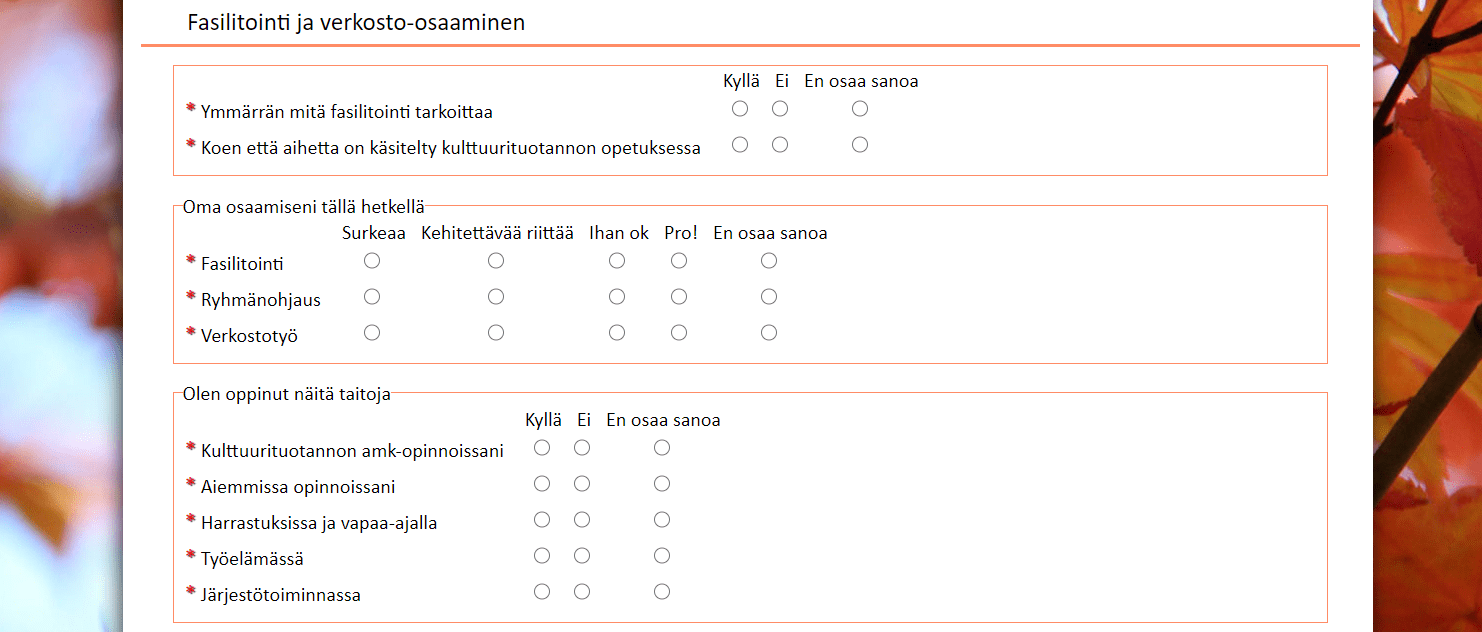Viewport: 1482px width, 632px height.
Task: Choose En osaa sanoa for Ryhmänohjaus
Action: 769,297
